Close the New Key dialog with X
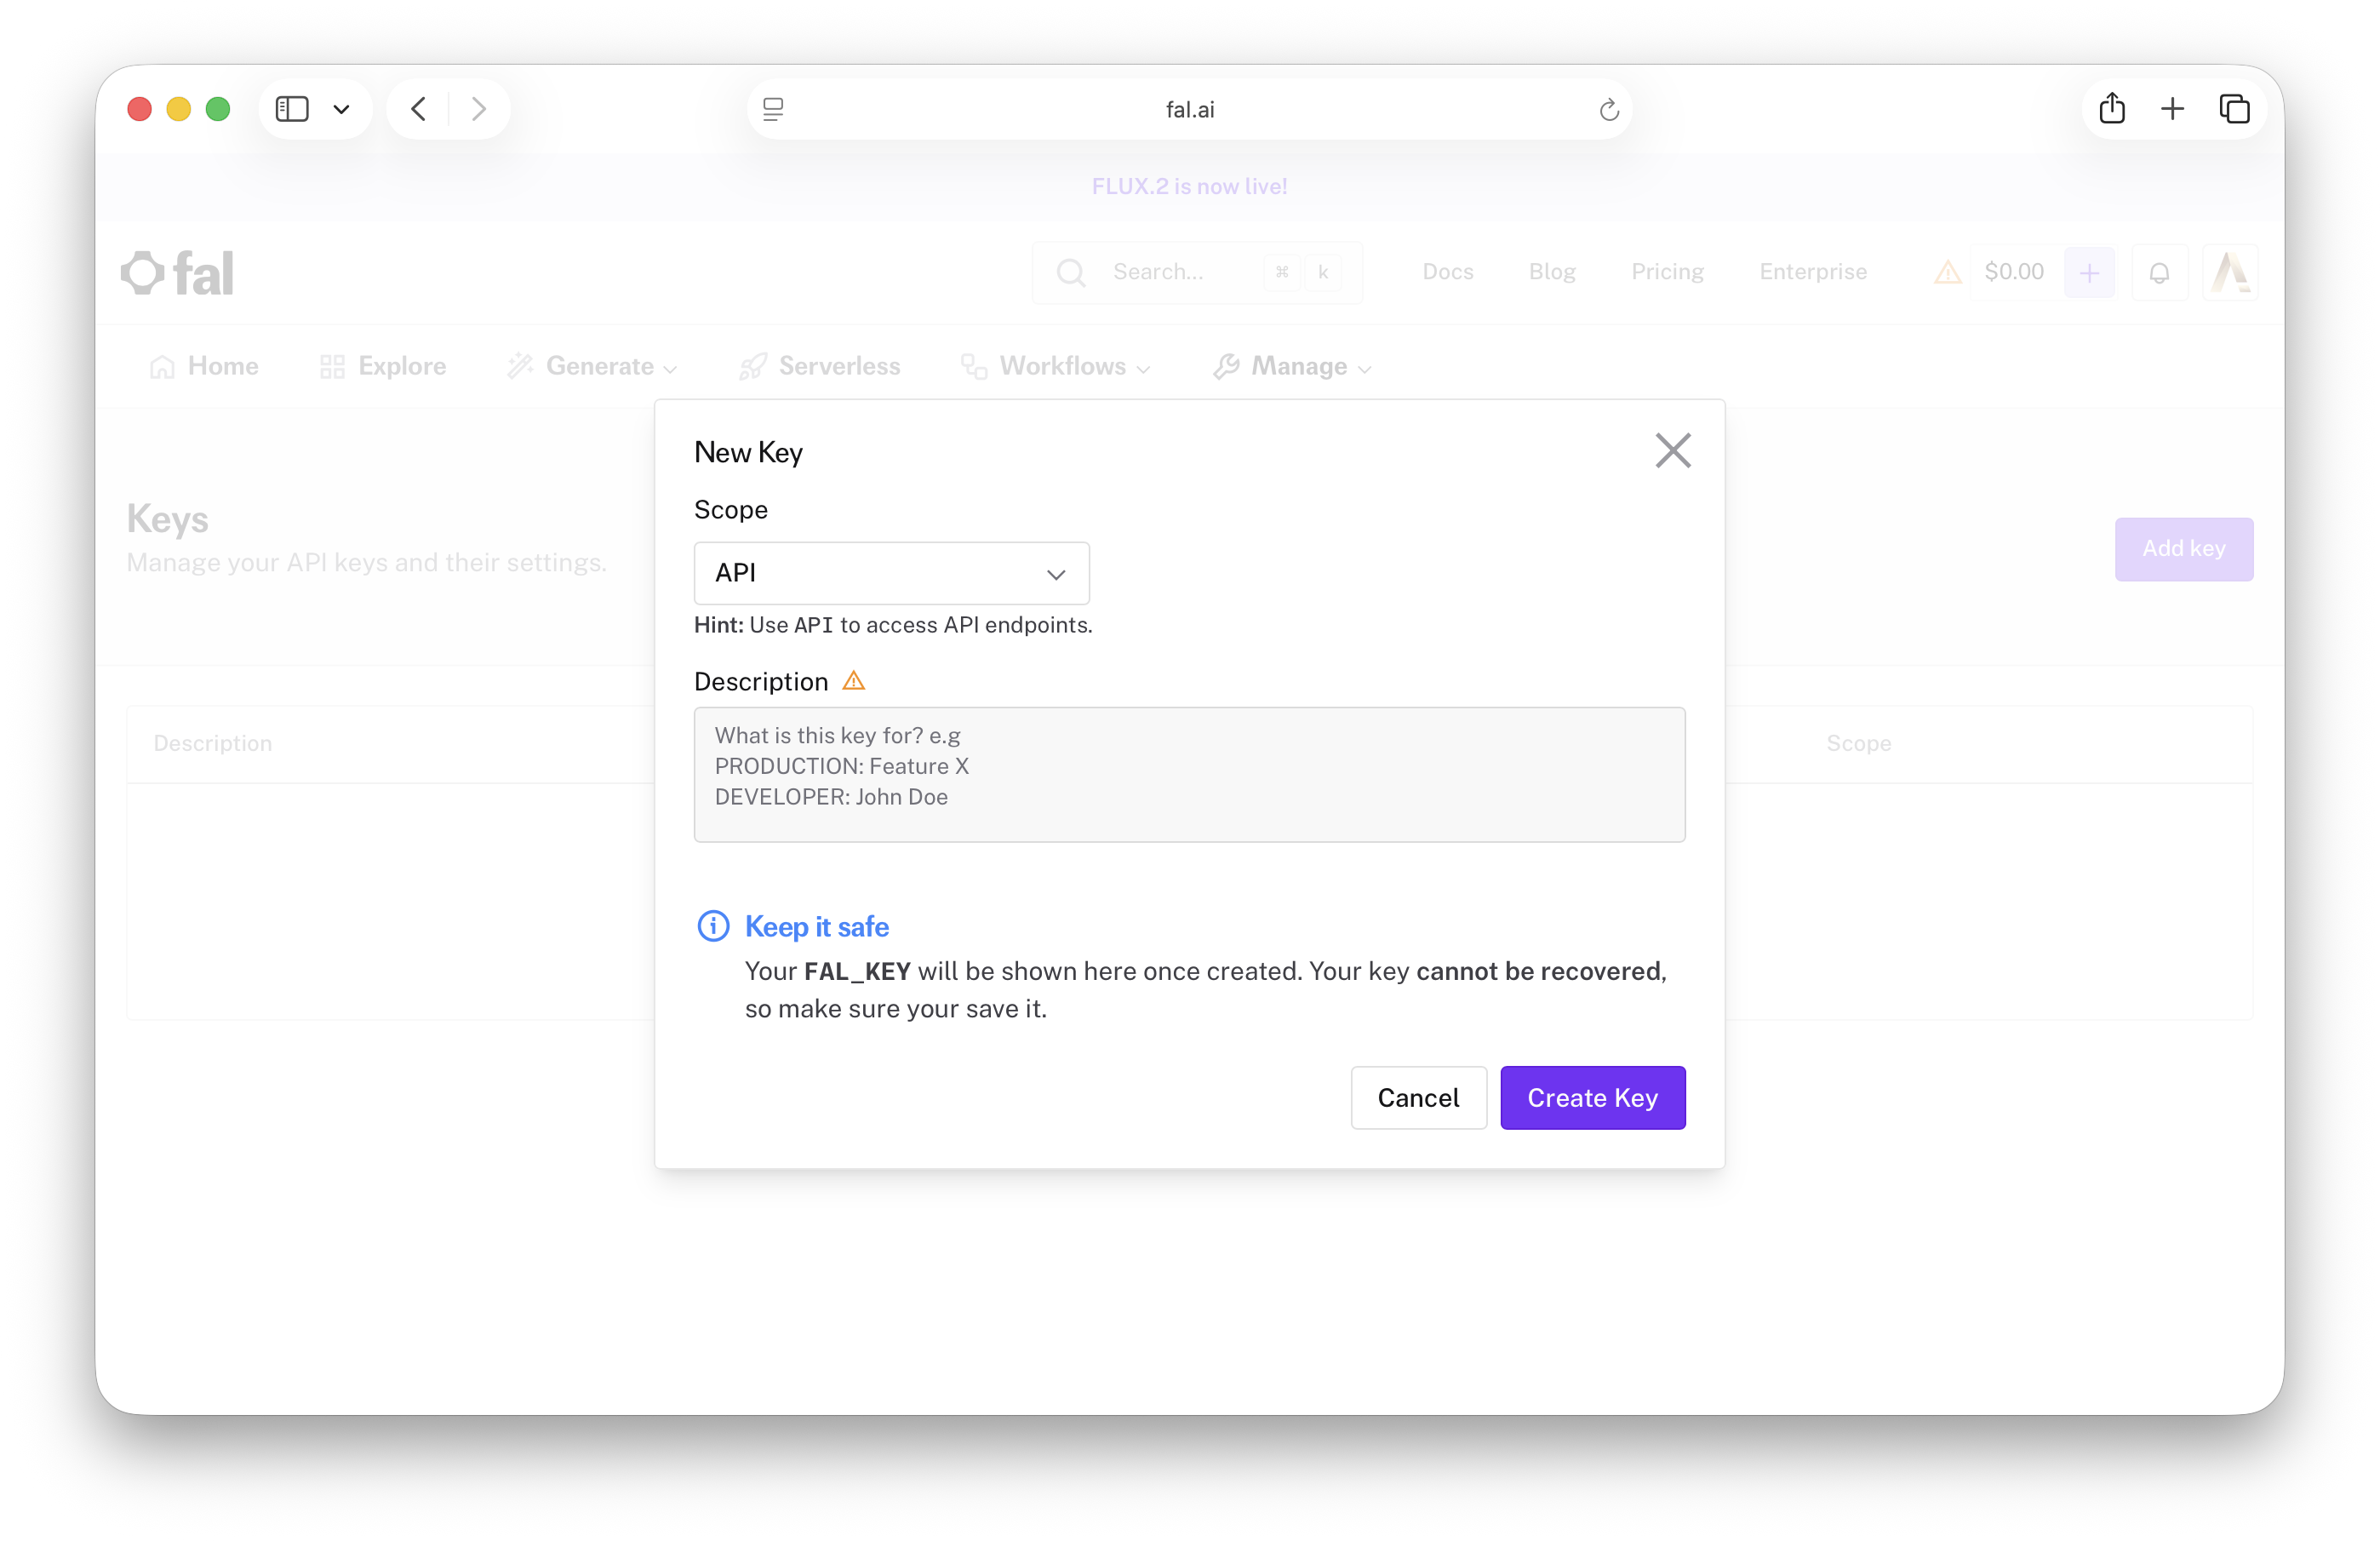Viewport: 2380px width, 1541px height. [x=1672, y=451]
